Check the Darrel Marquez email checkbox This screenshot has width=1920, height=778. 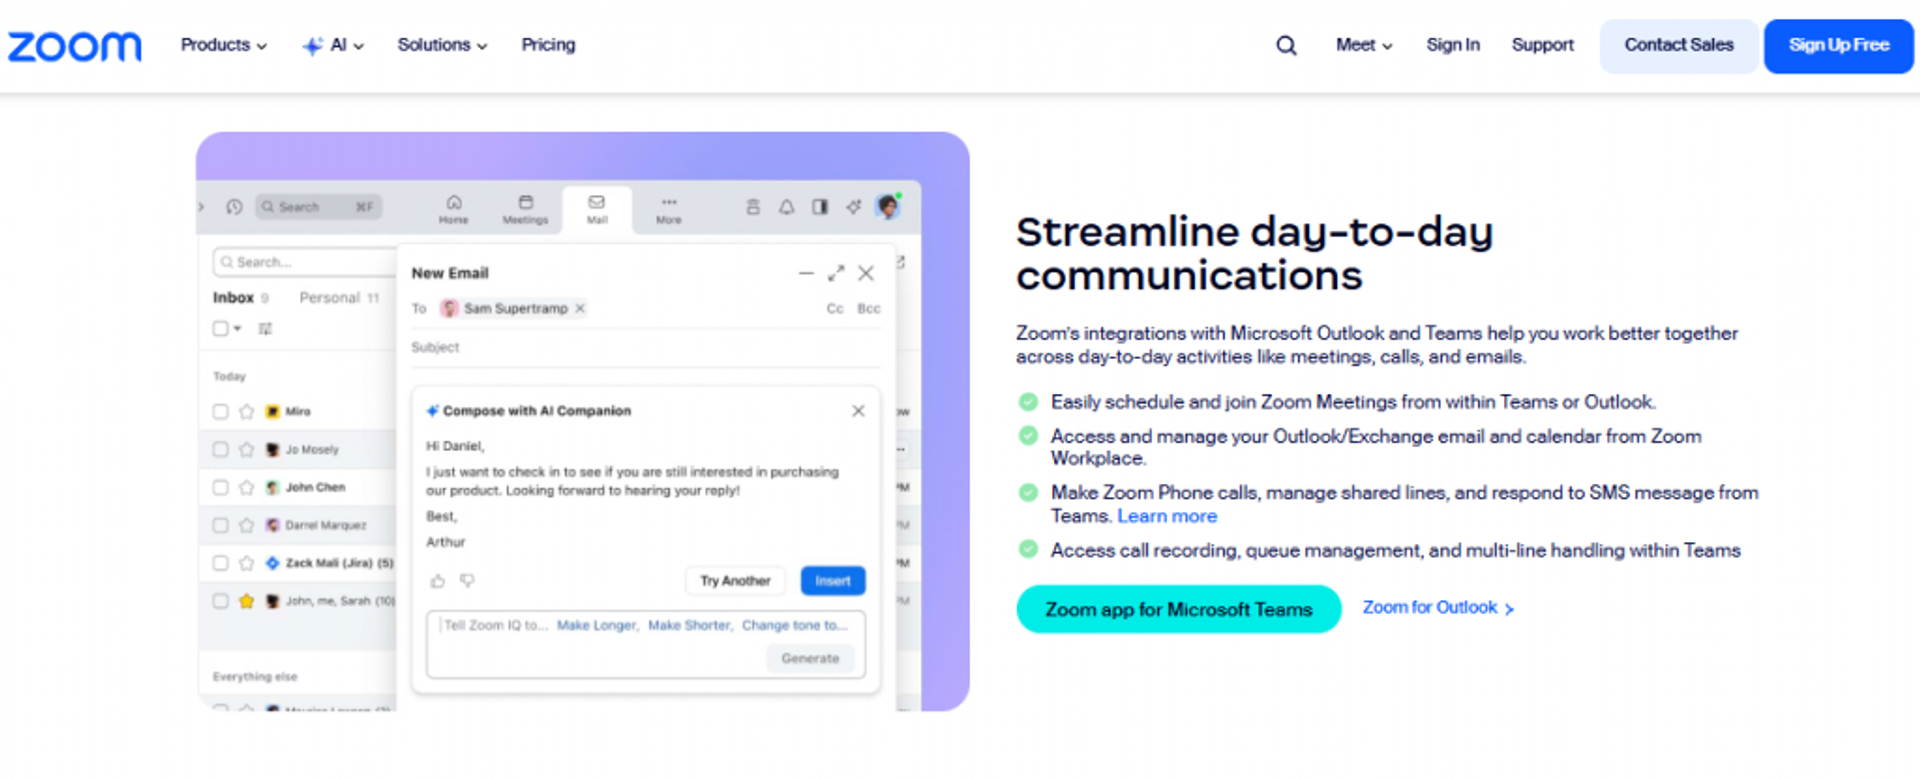[x=220, y=525]
